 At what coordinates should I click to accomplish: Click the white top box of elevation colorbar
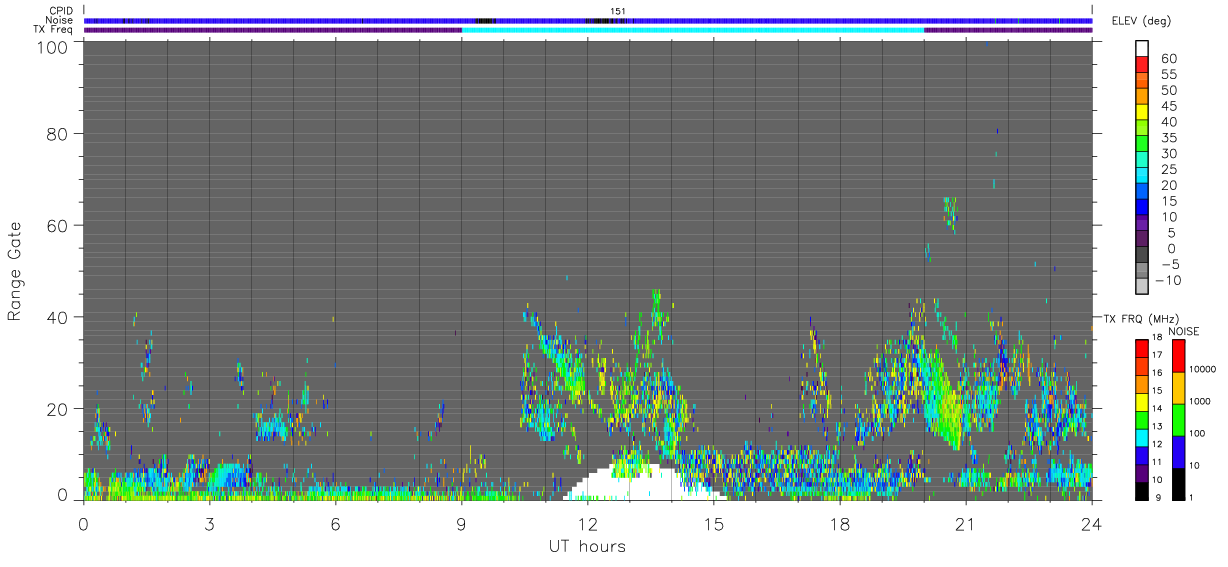[1142, 48]
